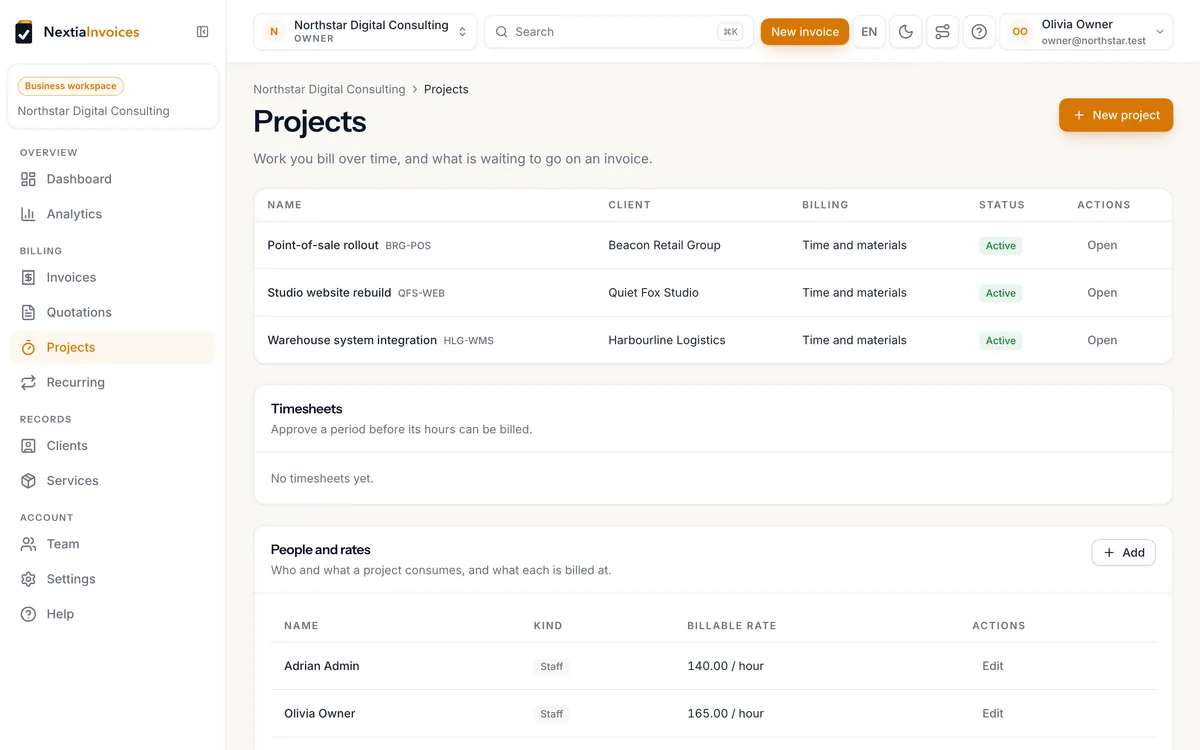
Task: Open the Point-of-sale rollout project
Action: click(x=1102, y=245)
